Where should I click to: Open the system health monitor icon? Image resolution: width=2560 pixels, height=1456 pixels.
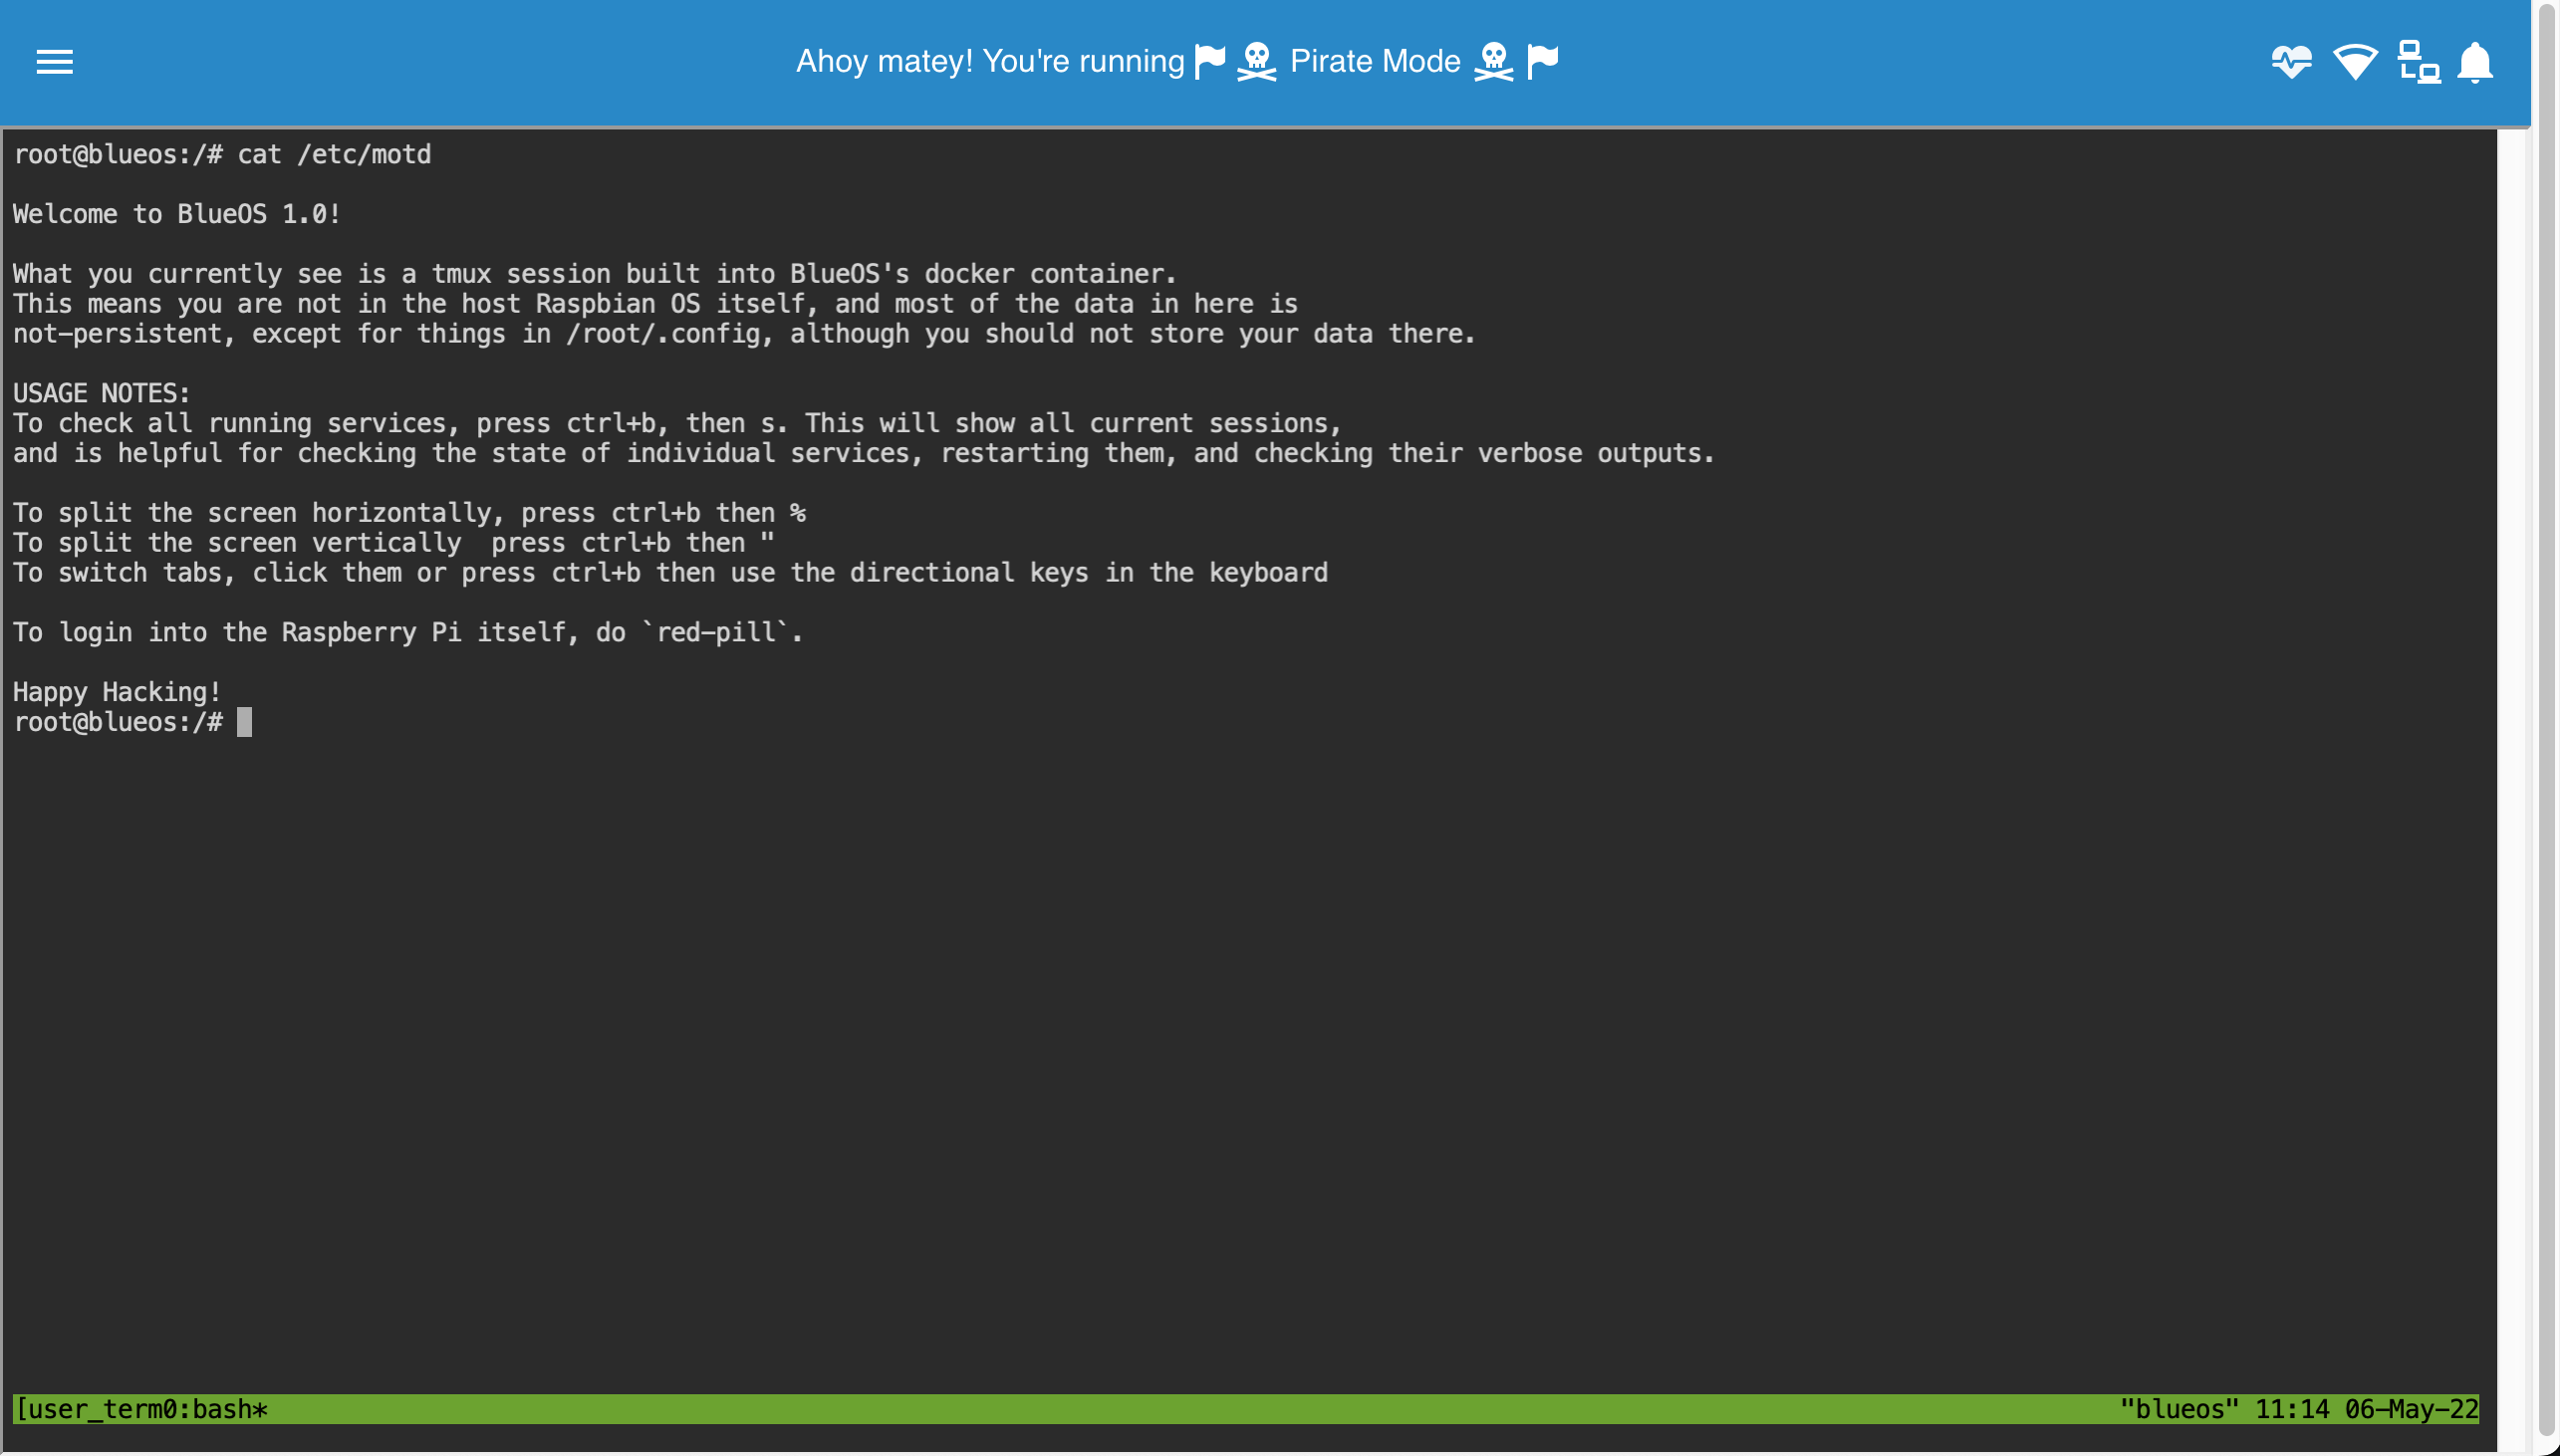click(2291, 62)
